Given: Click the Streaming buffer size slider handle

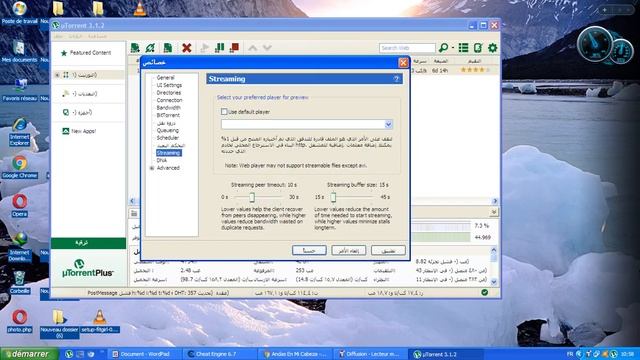Looking at the screenshot, I should (333, 198).
